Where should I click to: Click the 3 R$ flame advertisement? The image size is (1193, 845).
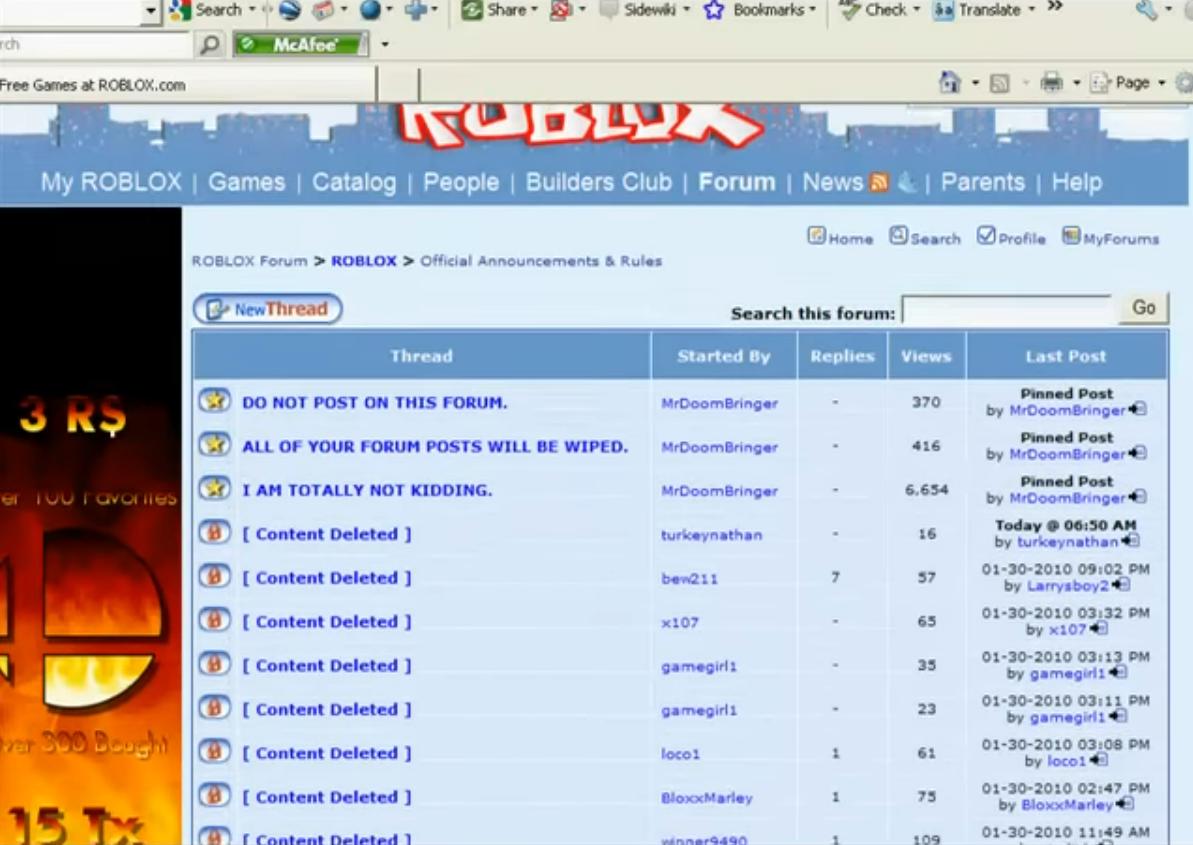click(x=91, y=526)
